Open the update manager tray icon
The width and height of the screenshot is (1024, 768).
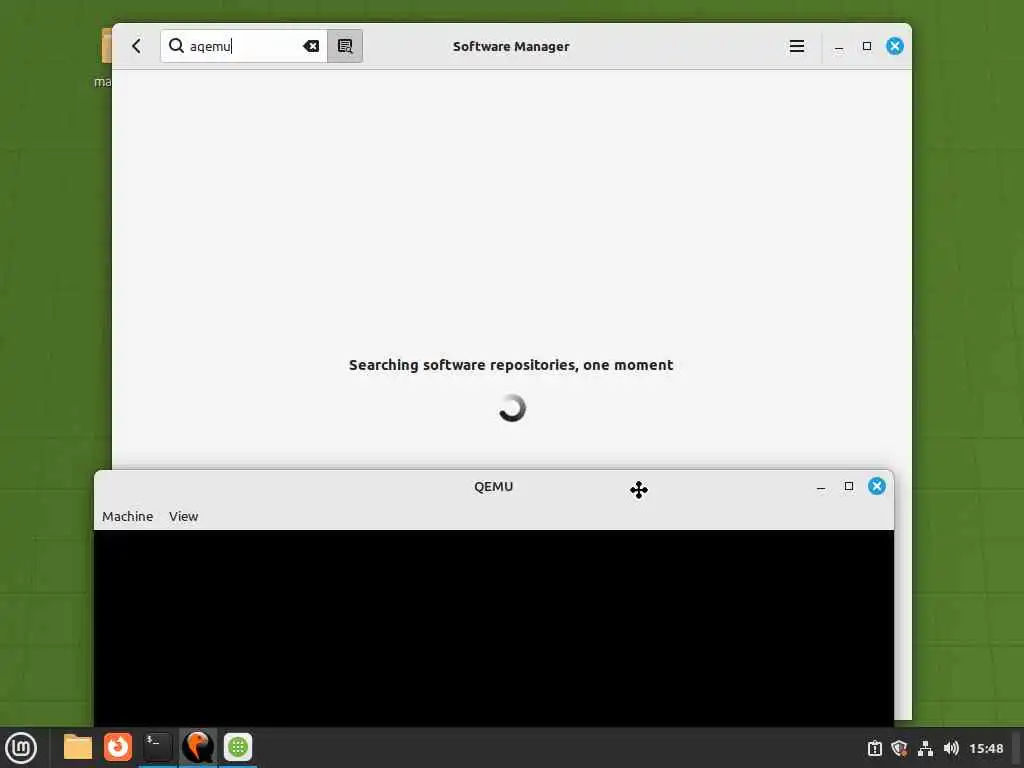(874, 748)
